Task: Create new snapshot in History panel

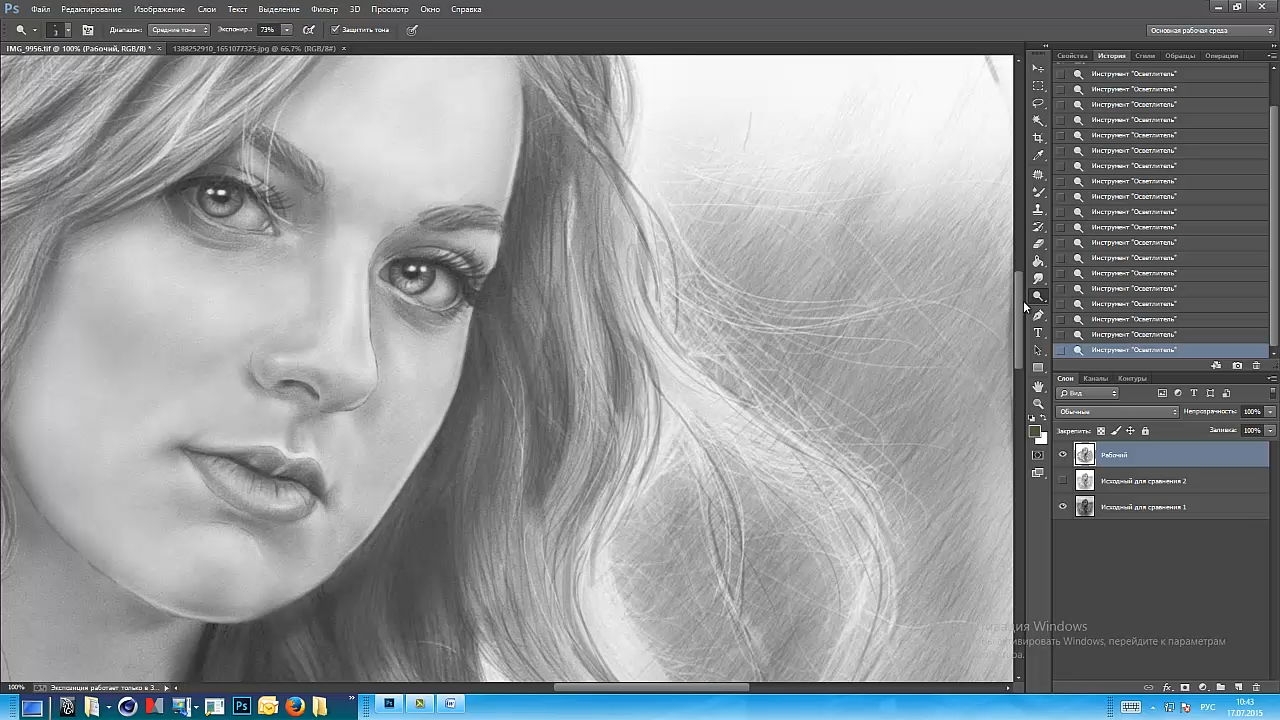Action: (x=1237, y=366)
